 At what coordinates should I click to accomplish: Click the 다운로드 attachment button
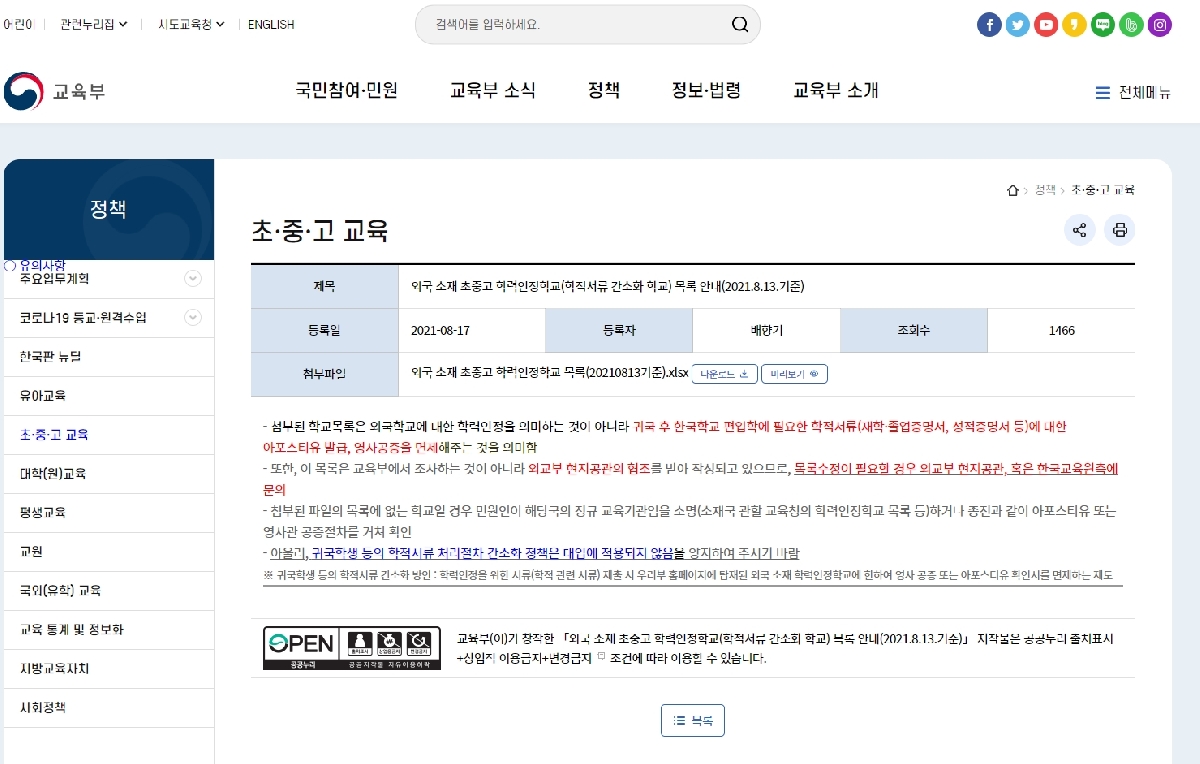click(725, 374)
